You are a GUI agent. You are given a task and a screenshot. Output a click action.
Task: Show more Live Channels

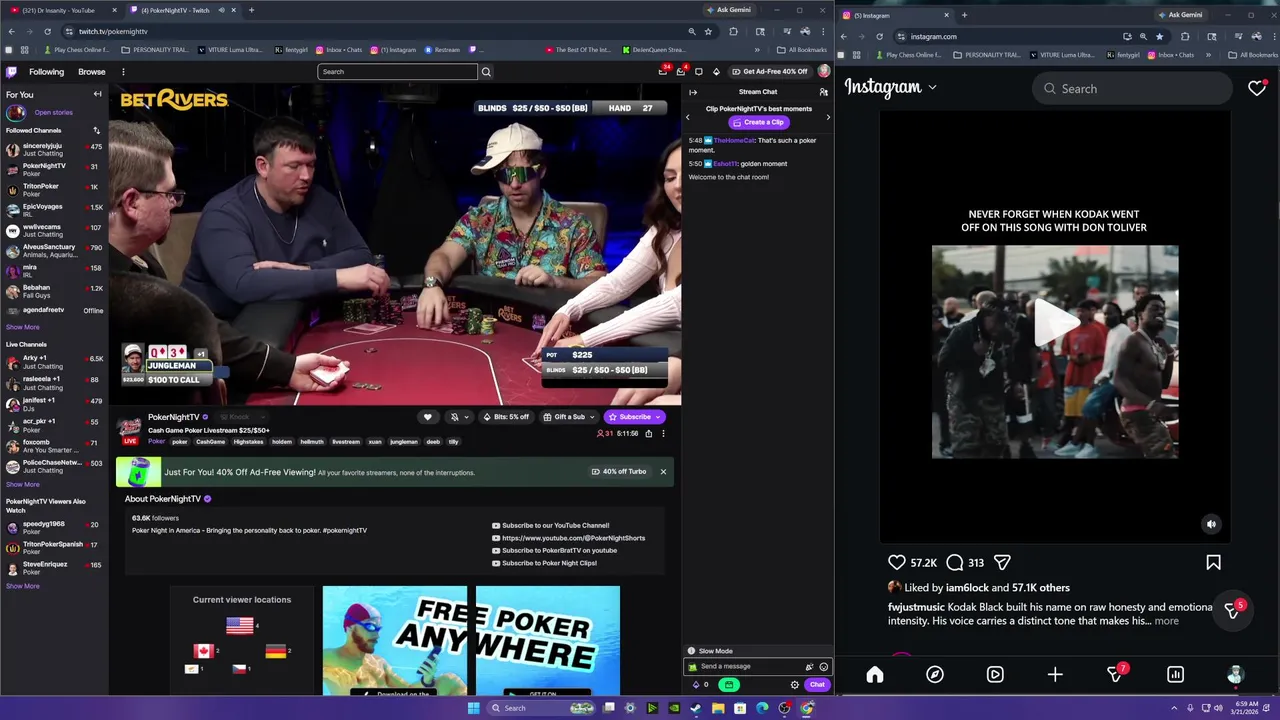23,484
